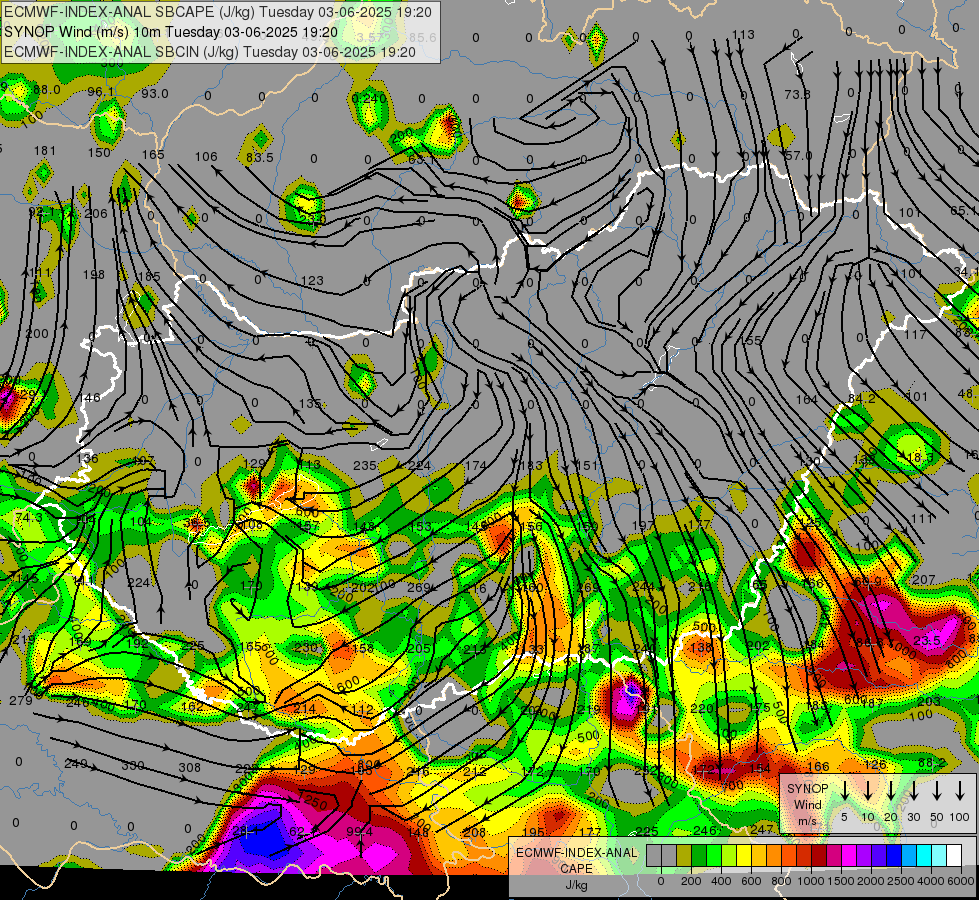Click the map value 220
Image resolution: width=979 pixels, height=900 pixels.
coord(702,708)
